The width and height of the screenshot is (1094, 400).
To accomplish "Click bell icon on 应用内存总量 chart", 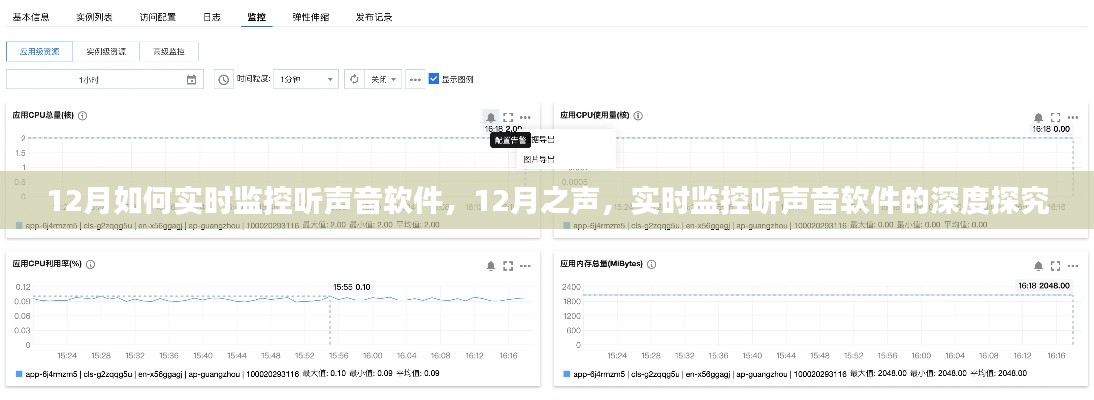I will [1034, 265].
